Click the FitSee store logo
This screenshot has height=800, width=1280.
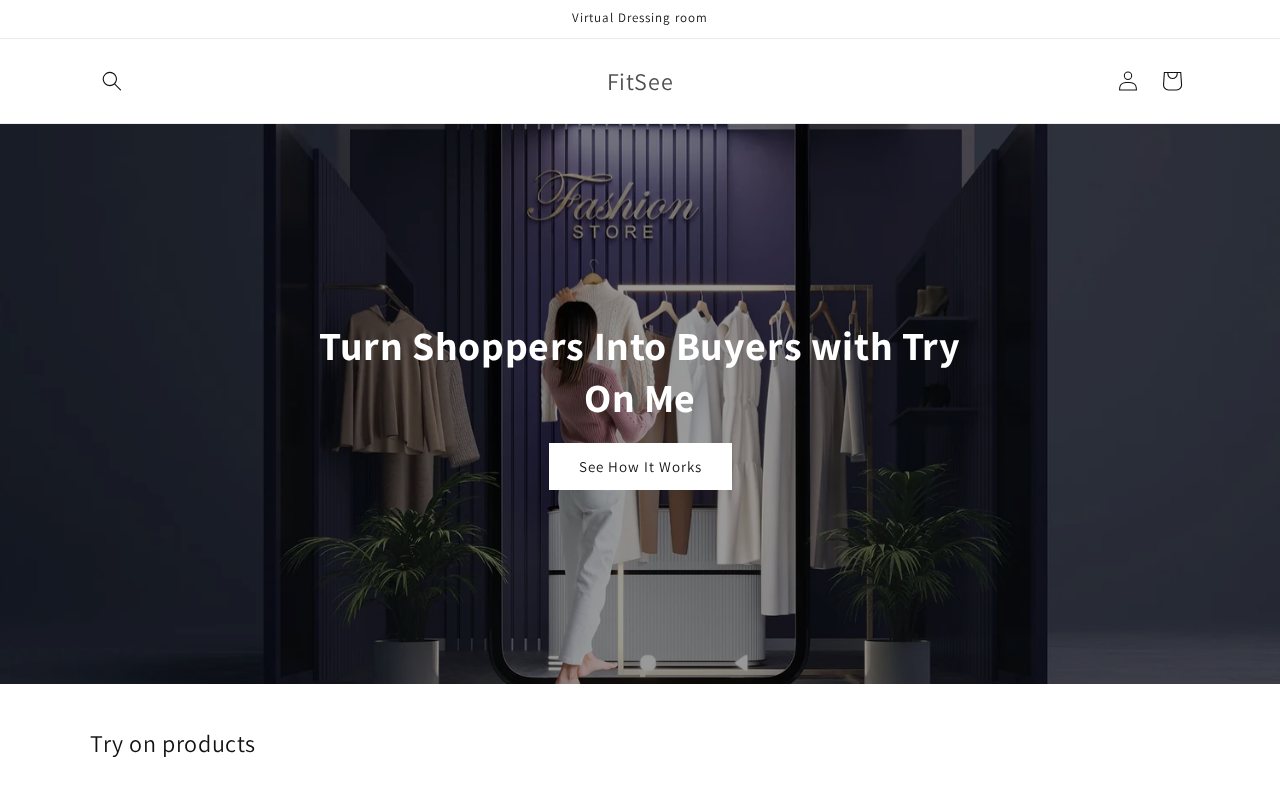[x=640, y=81]
